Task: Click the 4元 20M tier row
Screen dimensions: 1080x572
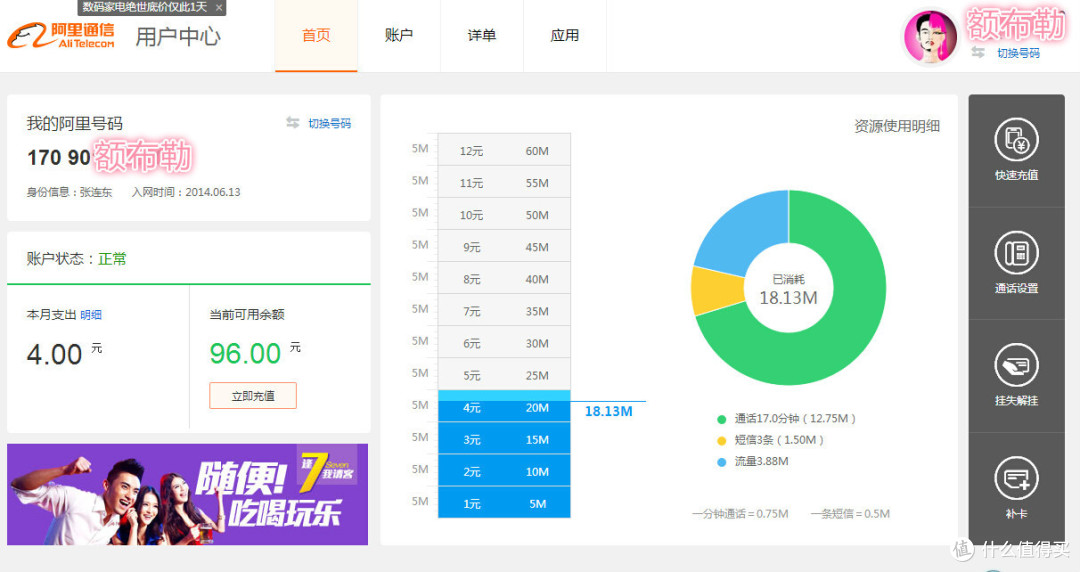Action: pos(504,407)
